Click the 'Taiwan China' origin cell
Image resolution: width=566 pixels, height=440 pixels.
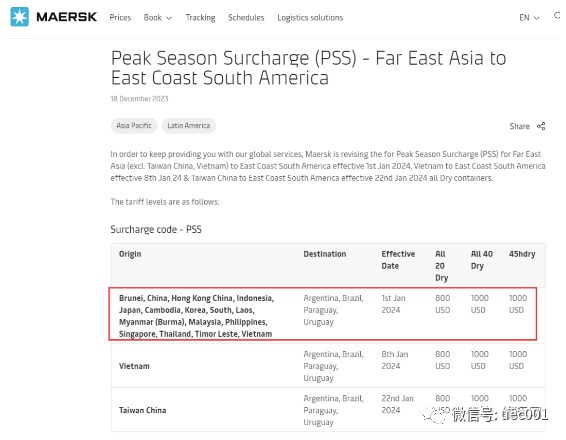coord(143,410)
